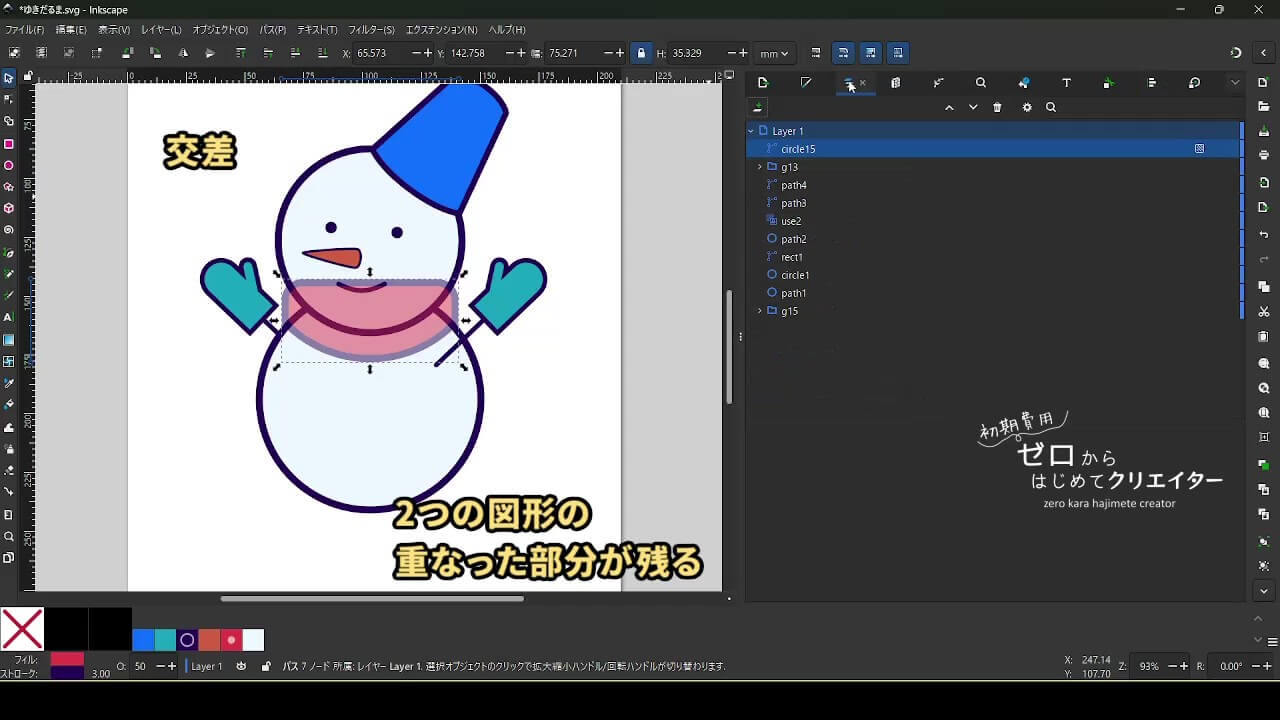Click the delete trash icon in Layers panel
This screenshot has height=720, width=1280.
[997, 108]
